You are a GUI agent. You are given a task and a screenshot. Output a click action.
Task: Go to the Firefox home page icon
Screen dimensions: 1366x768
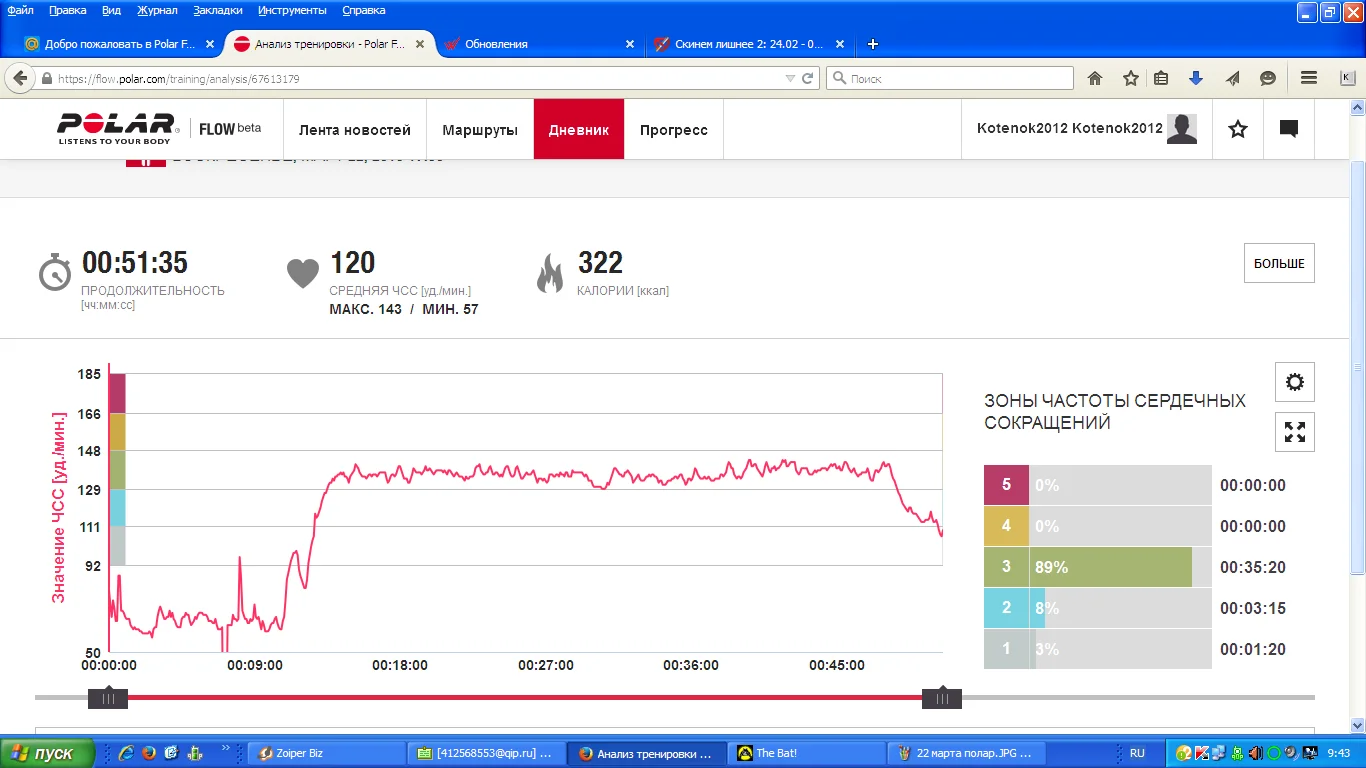1095,78
